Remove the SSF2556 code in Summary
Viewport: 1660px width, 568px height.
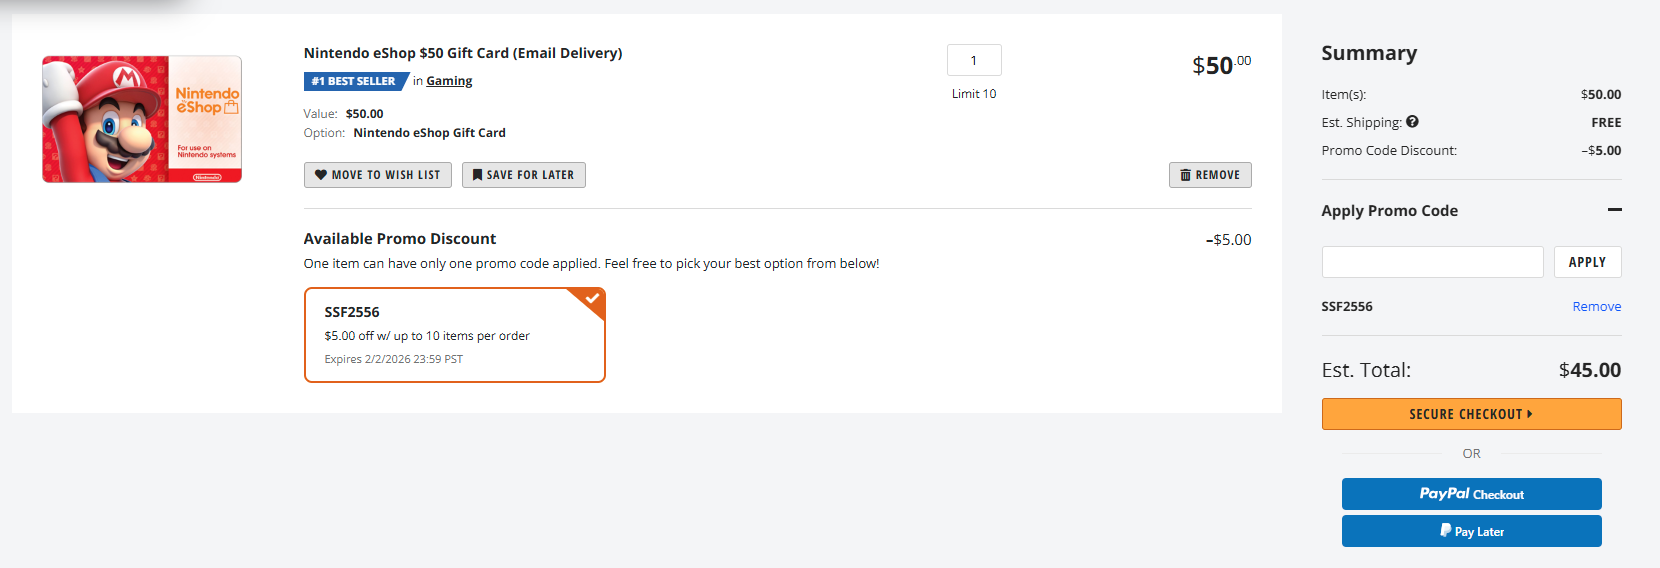(1596, 307)
